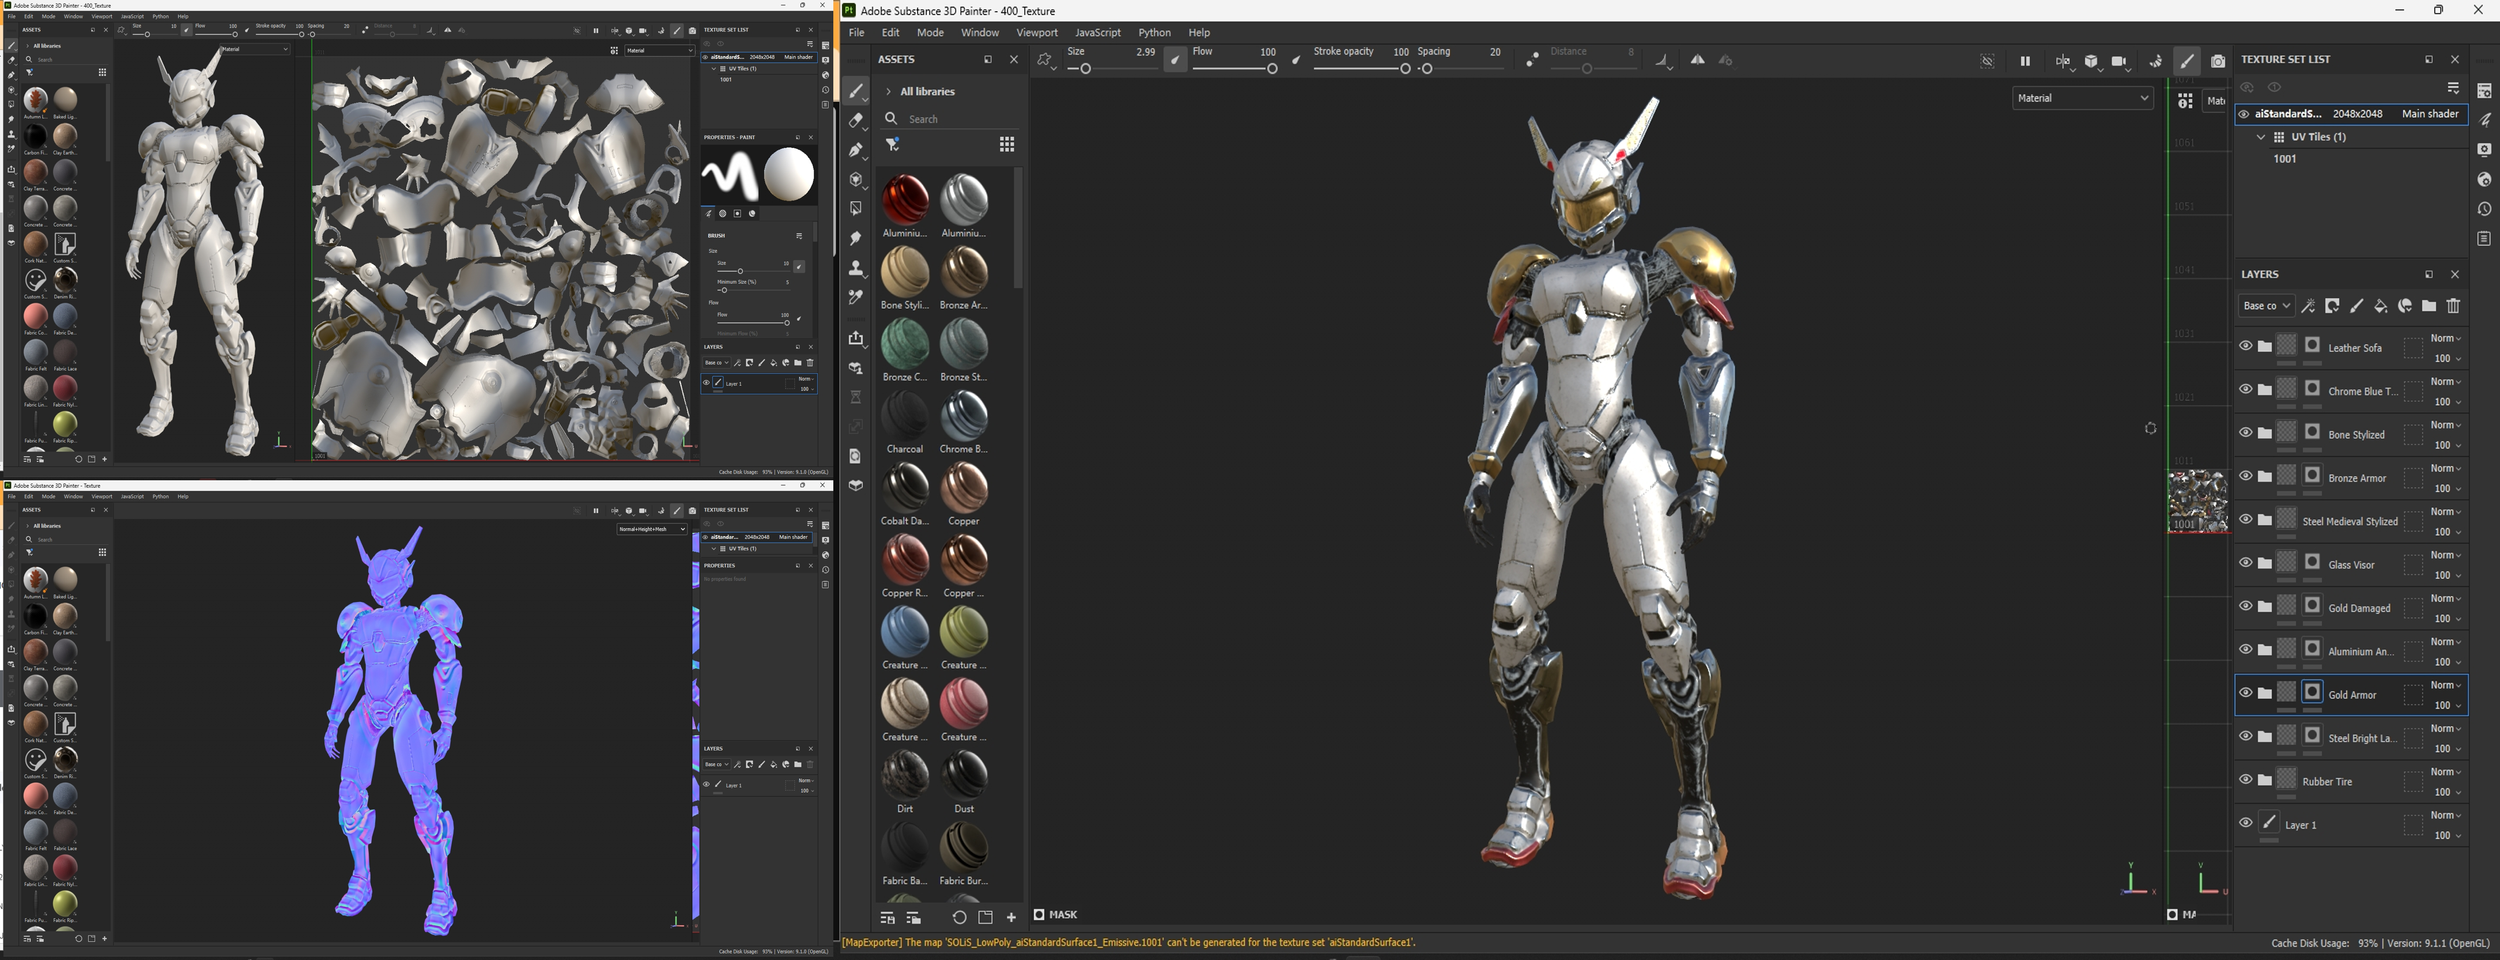Collapse the UV Tiles (1) tree

tap(2260, 137)
